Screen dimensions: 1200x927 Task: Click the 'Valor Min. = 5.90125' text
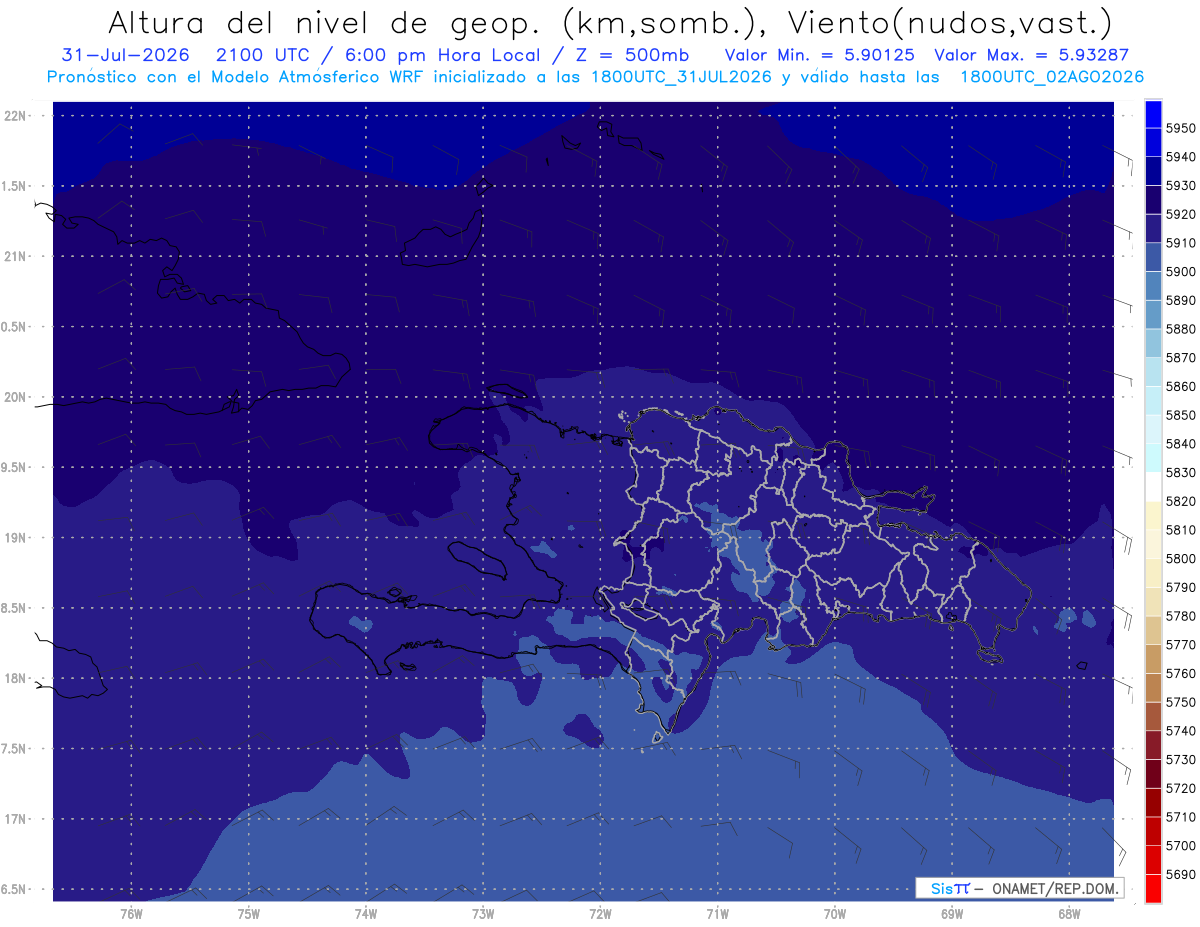(x=819, y=54)
